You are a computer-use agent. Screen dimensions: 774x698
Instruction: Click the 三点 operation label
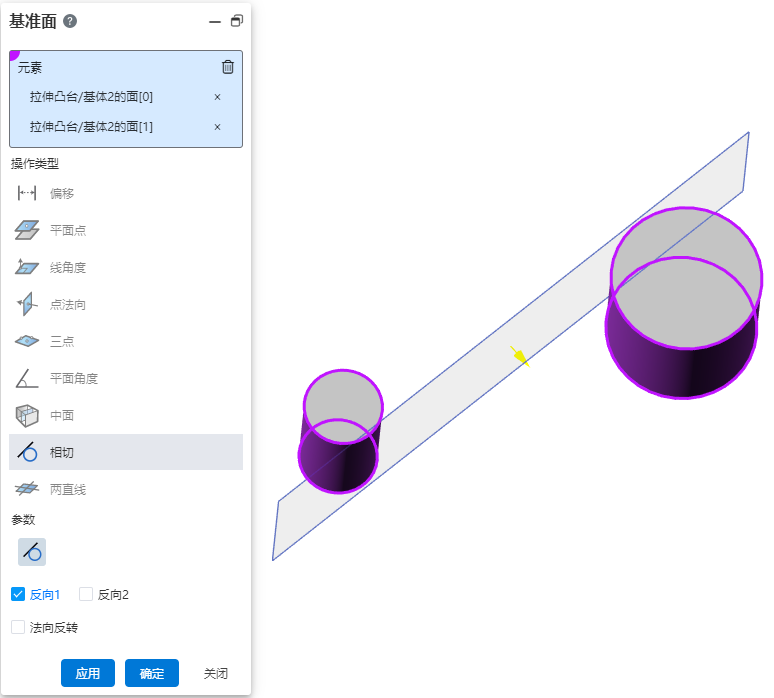point(62,342)
